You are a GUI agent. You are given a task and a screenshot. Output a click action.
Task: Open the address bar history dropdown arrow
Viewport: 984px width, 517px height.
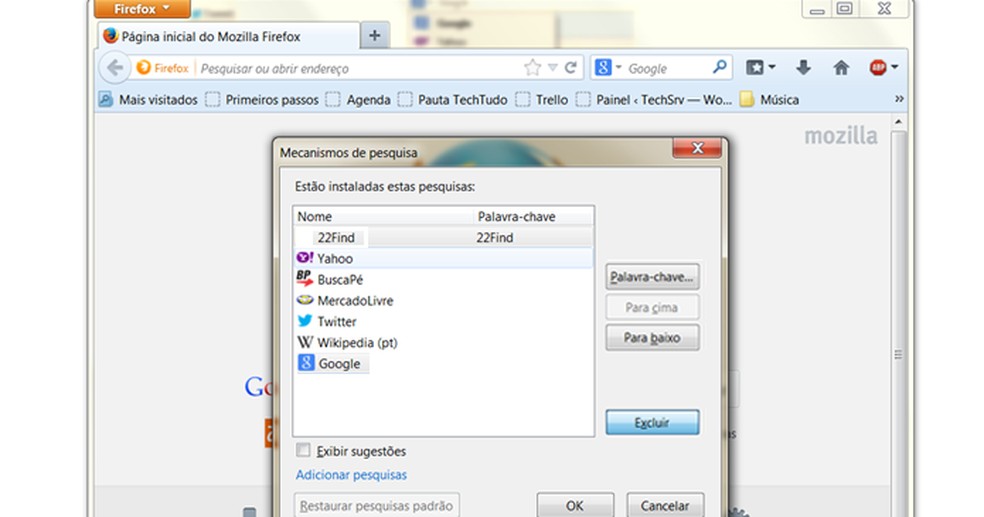(552, 68)
